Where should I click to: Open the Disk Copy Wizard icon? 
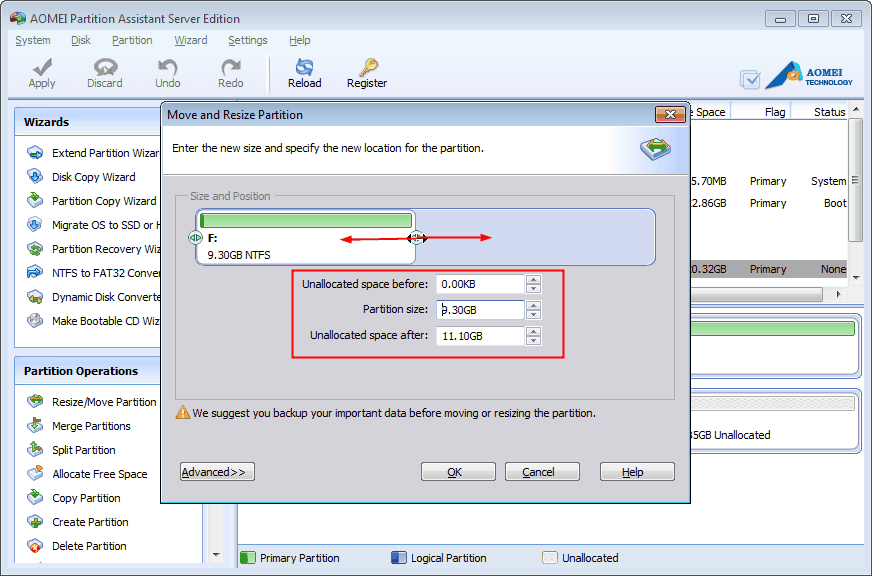coord(35,177)
